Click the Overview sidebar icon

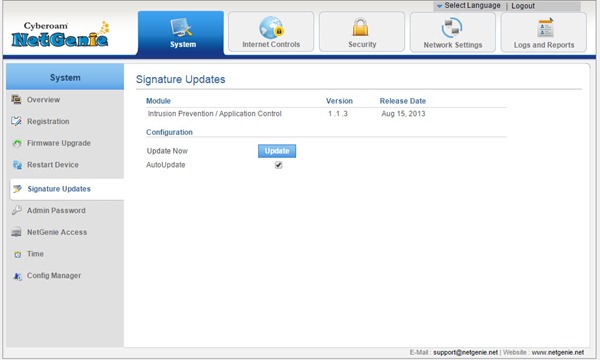16,99
